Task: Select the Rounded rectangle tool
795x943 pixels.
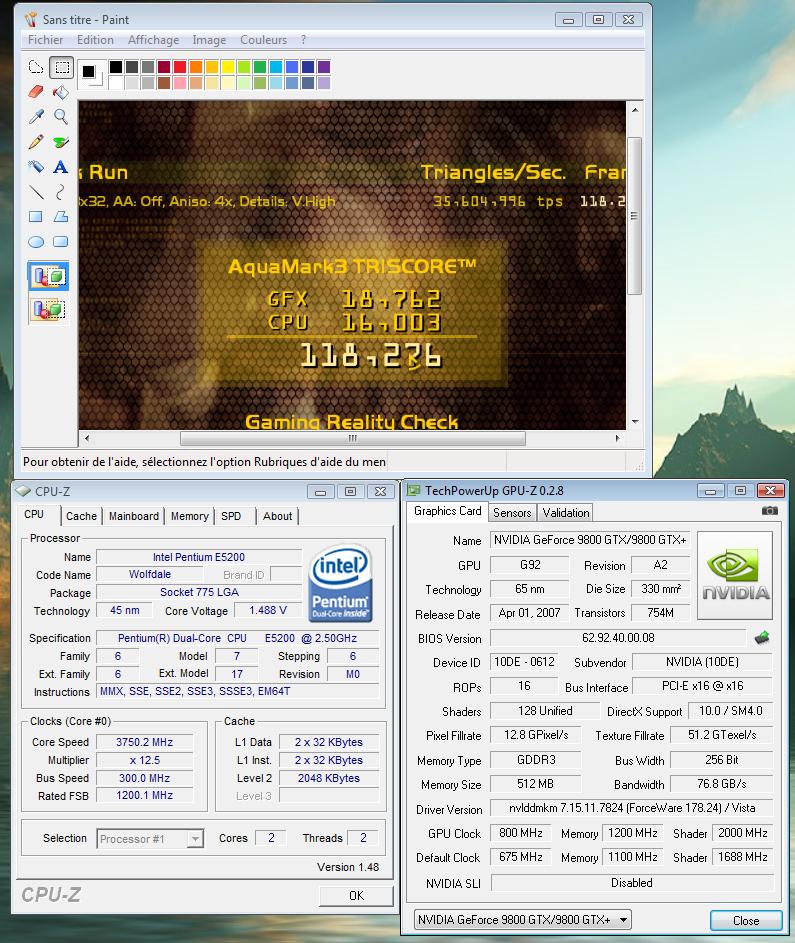Action: point(61,242)
